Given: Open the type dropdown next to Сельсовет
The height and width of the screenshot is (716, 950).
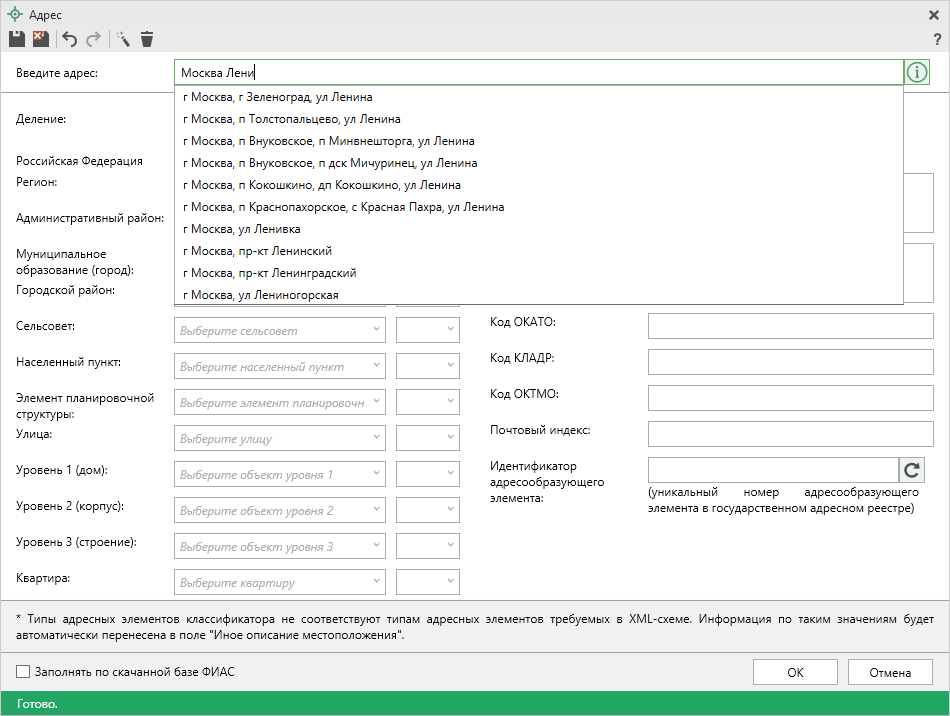Looking at the screenshot, I should [x=428, y=330].
